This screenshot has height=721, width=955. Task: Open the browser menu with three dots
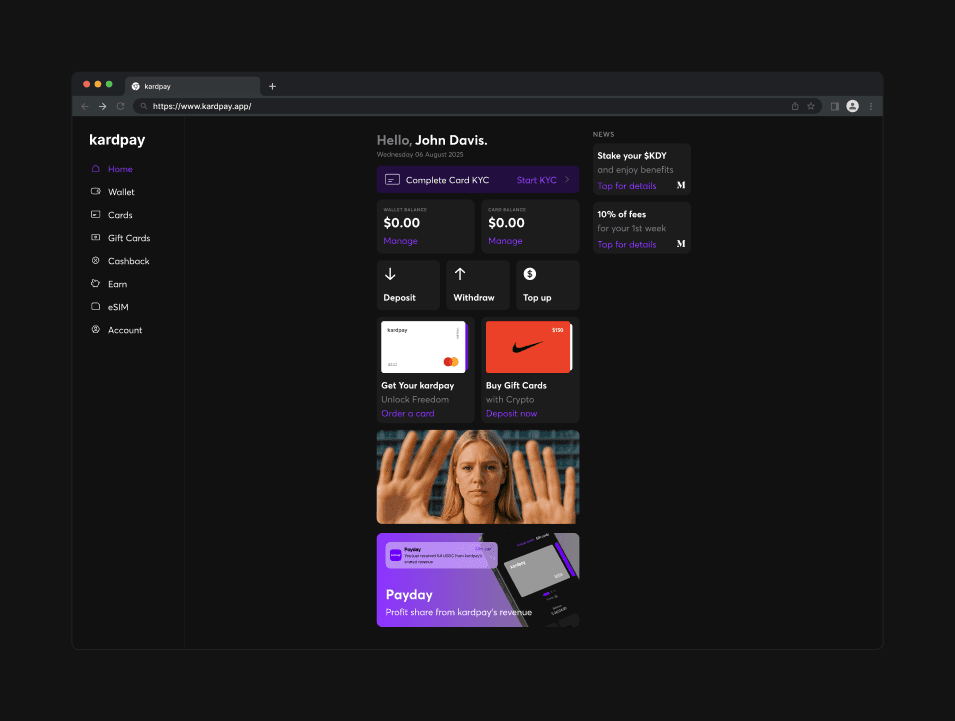(x=870, y=106)
